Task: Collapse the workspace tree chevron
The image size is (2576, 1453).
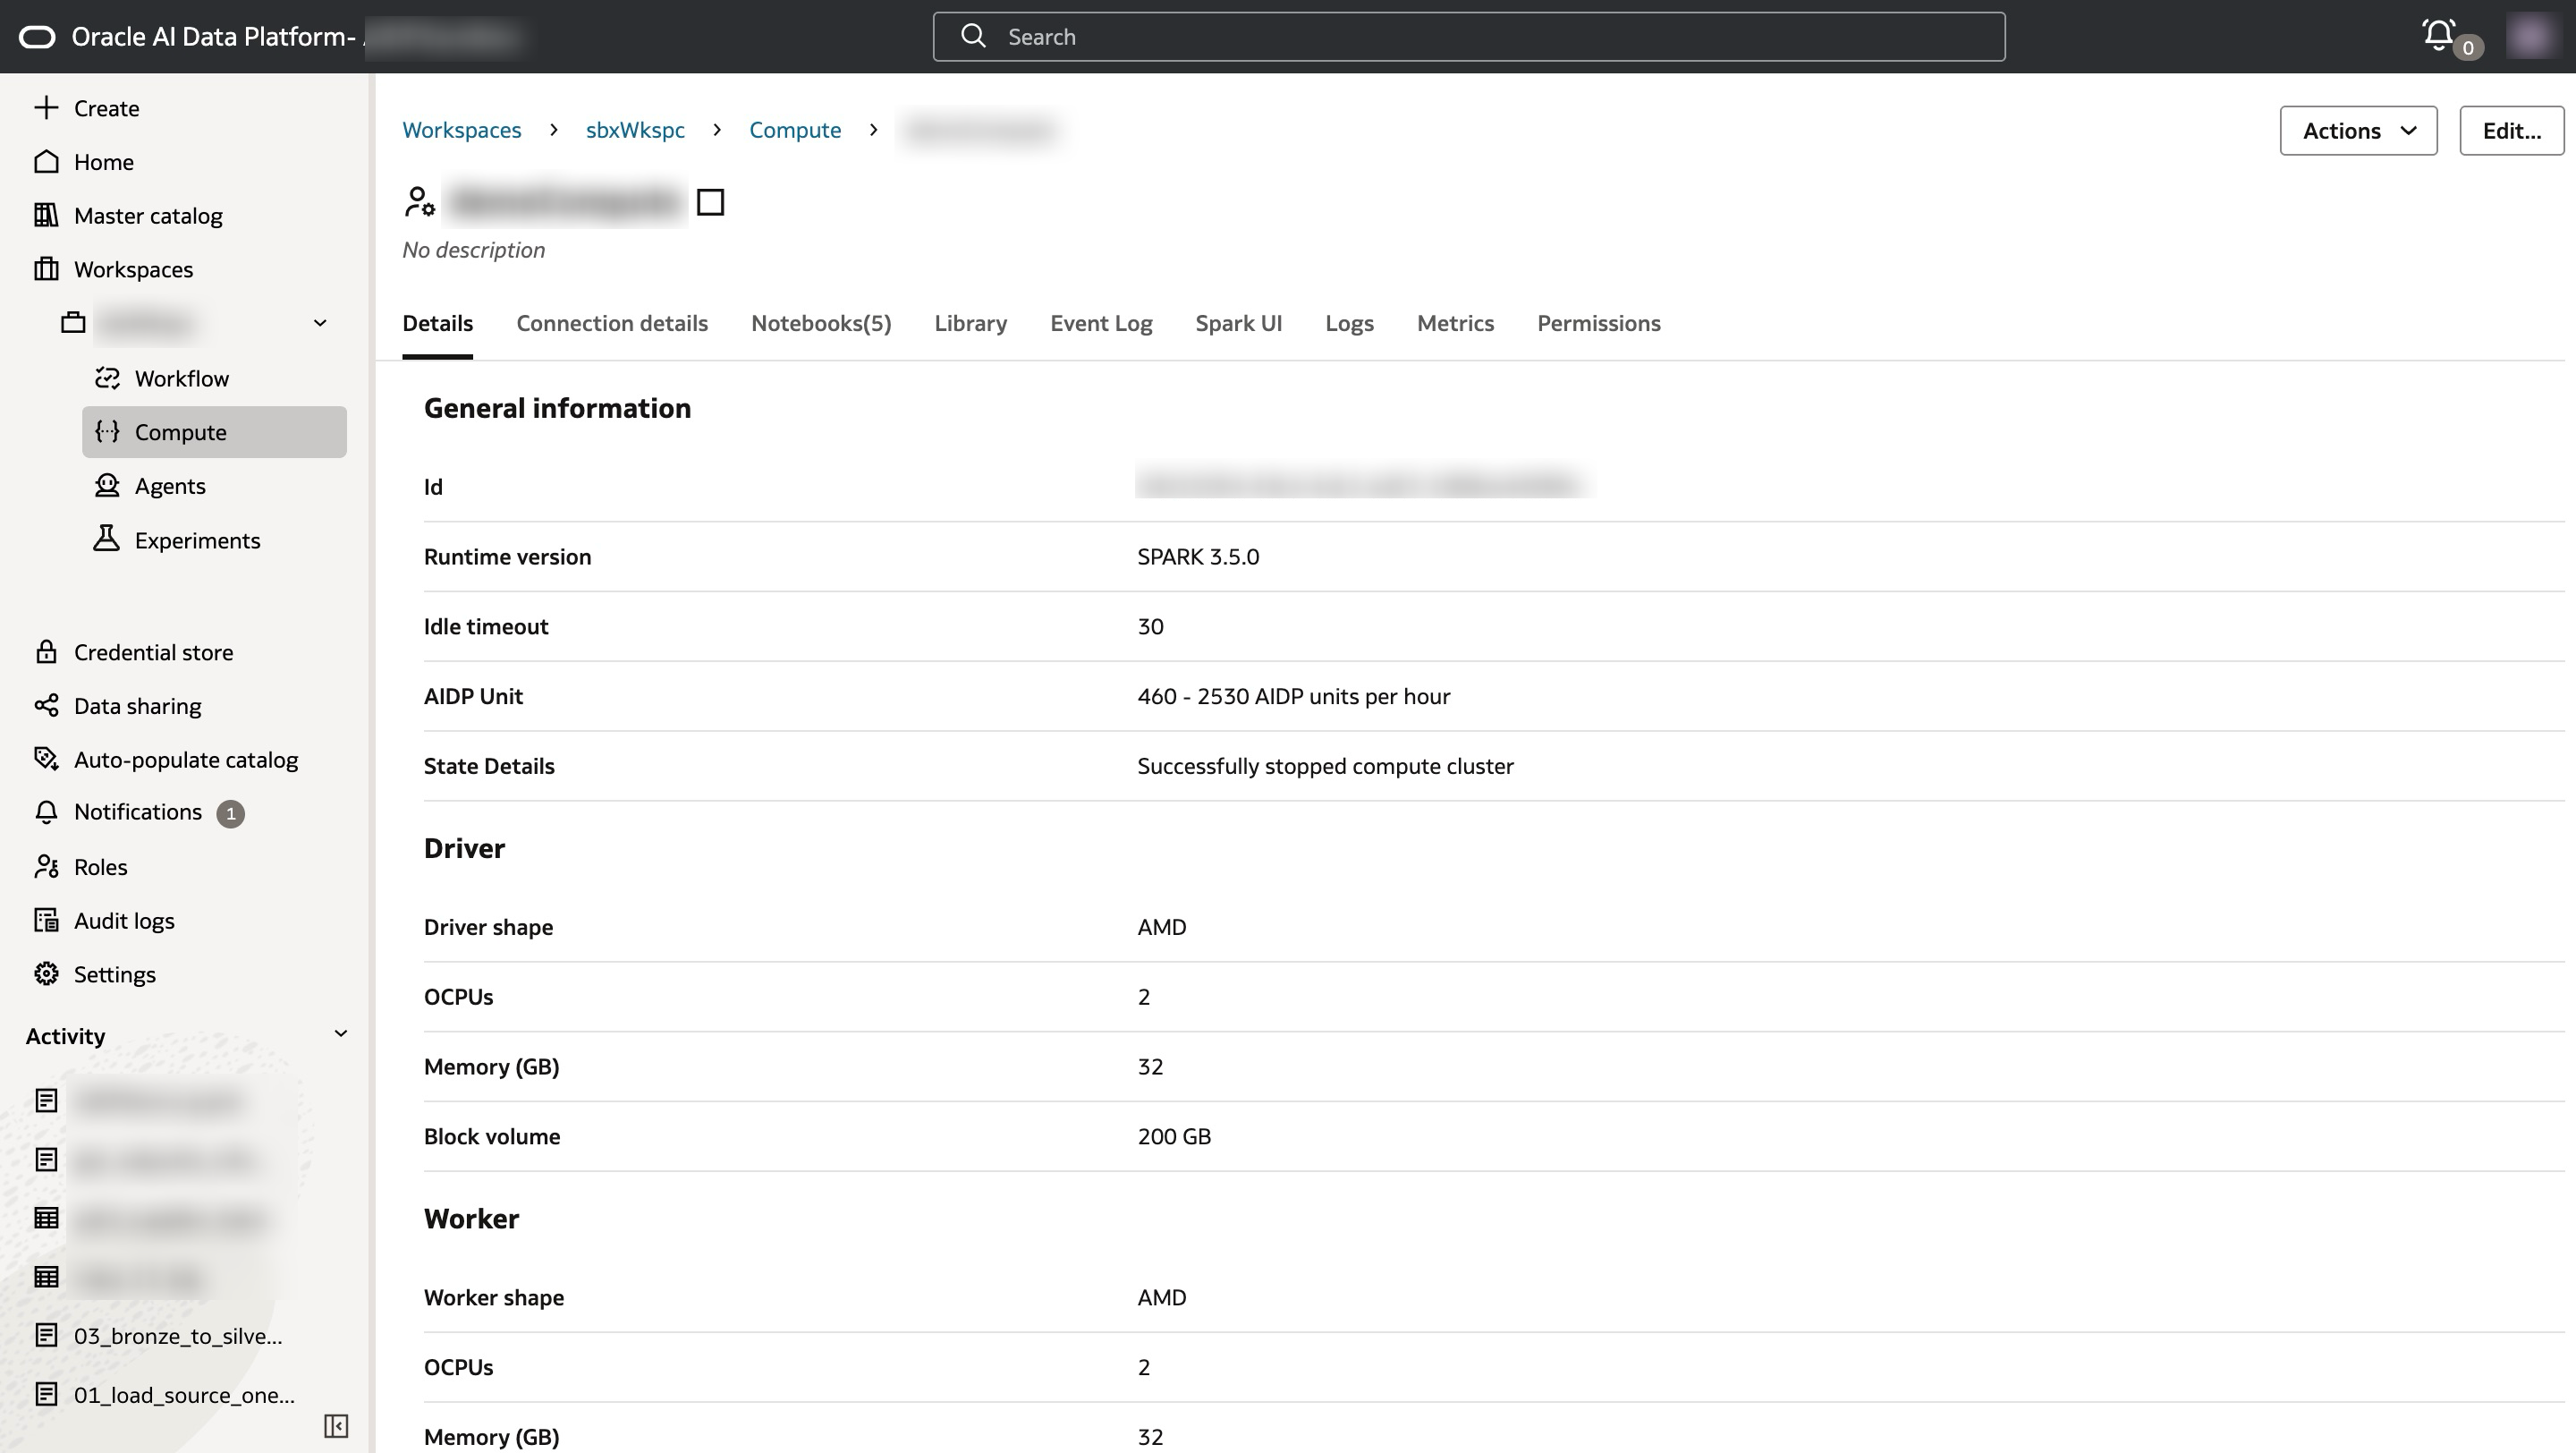Action: point(320,323)
